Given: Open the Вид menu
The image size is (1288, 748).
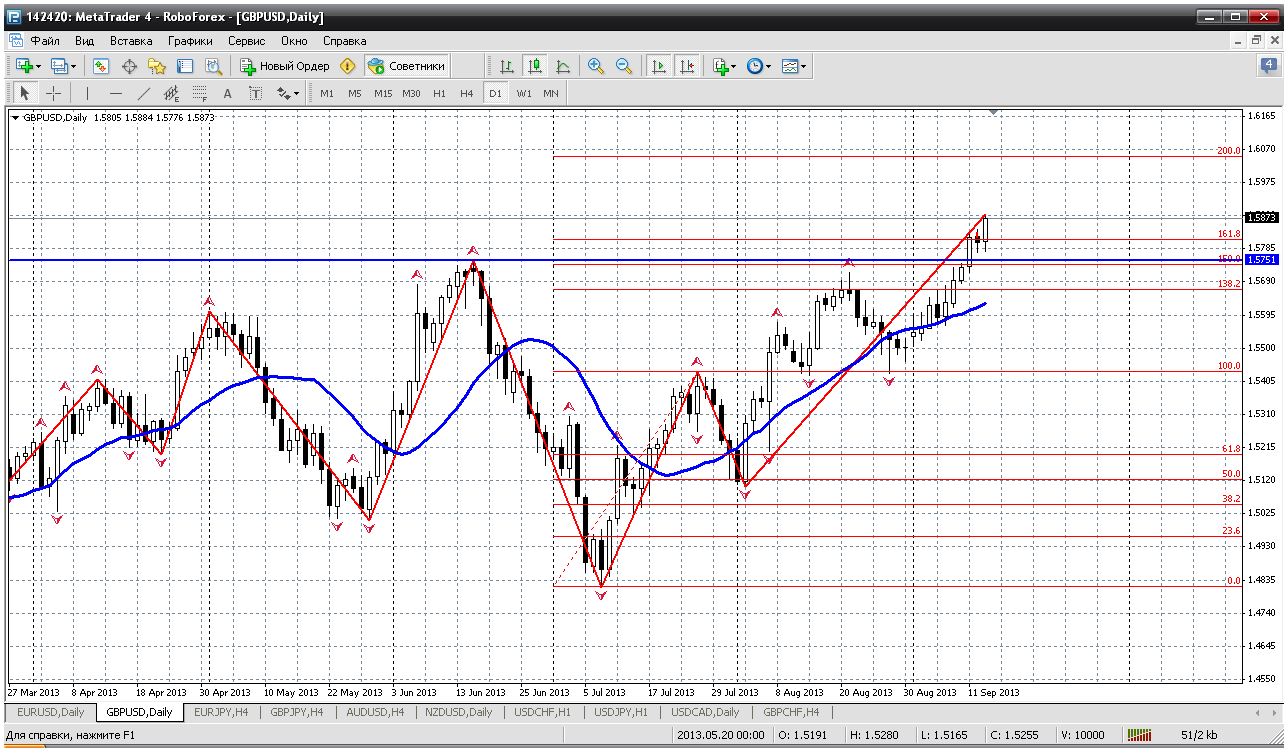Looking at the screenshot, I should tap(84, 41).
